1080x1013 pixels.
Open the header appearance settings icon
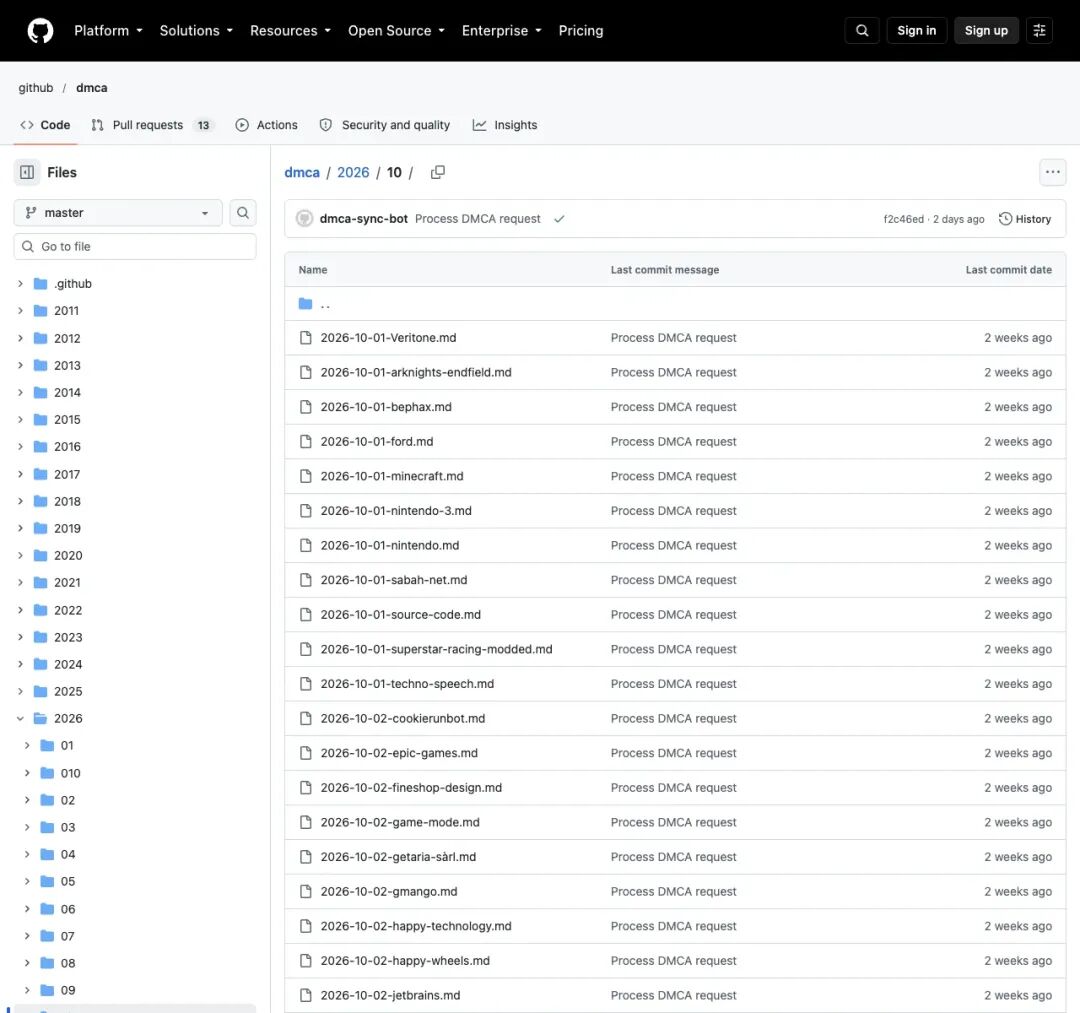(1039, 31)
